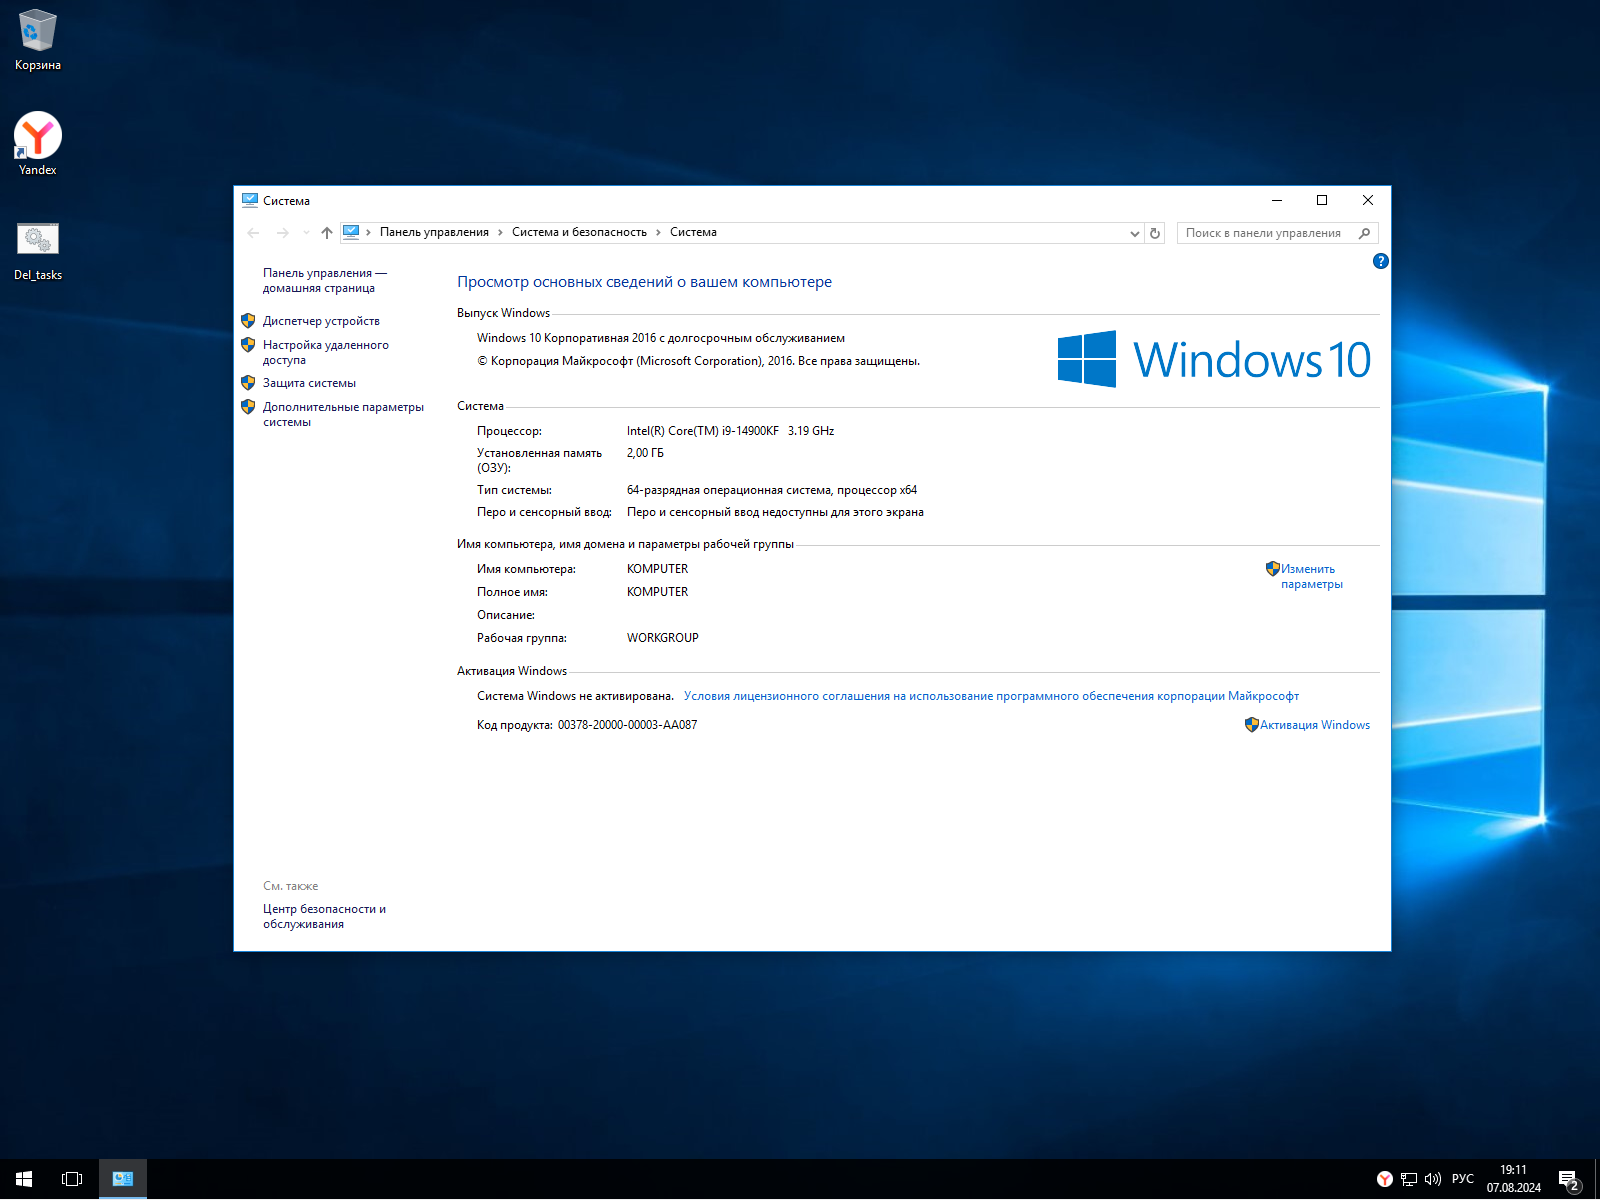Expand chevron before Панель управления breadcrumb
Viewport: 1600px width, 1200px height.
pyautogui.click(x=368, y=232)
